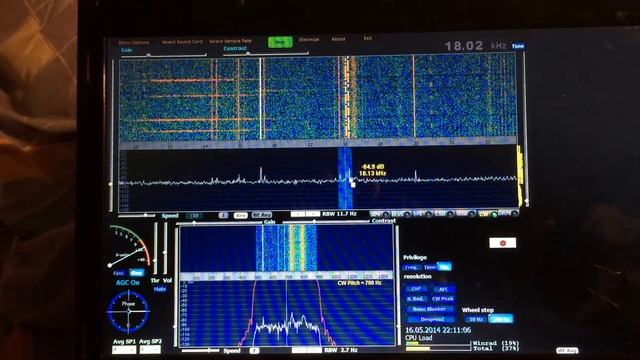Toggle the ZAP button

[x=416, y=289]
